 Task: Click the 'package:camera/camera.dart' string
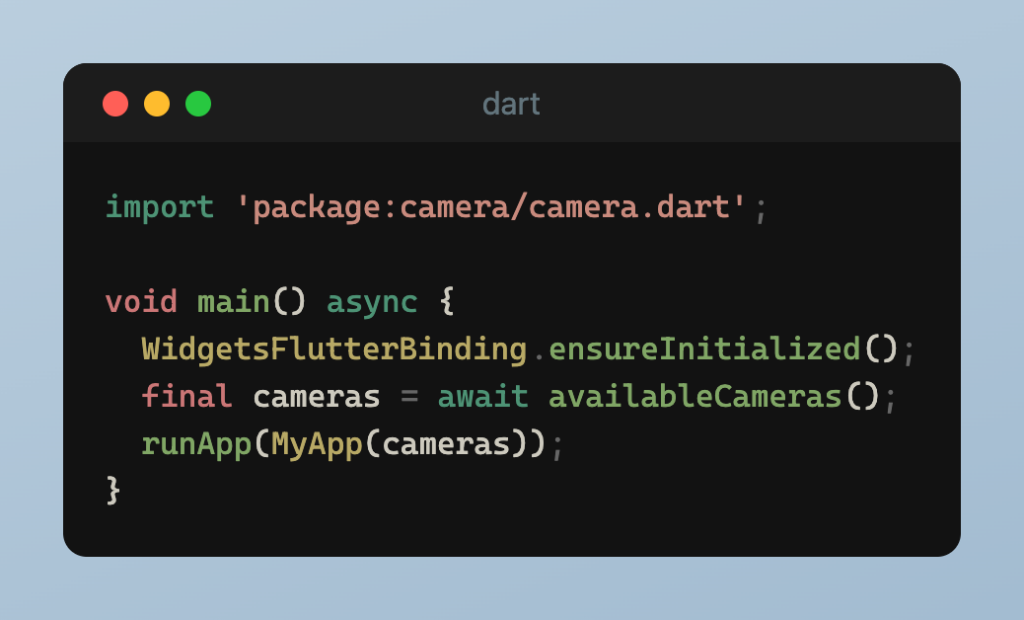pyautogui.click(x=490, y=208)
